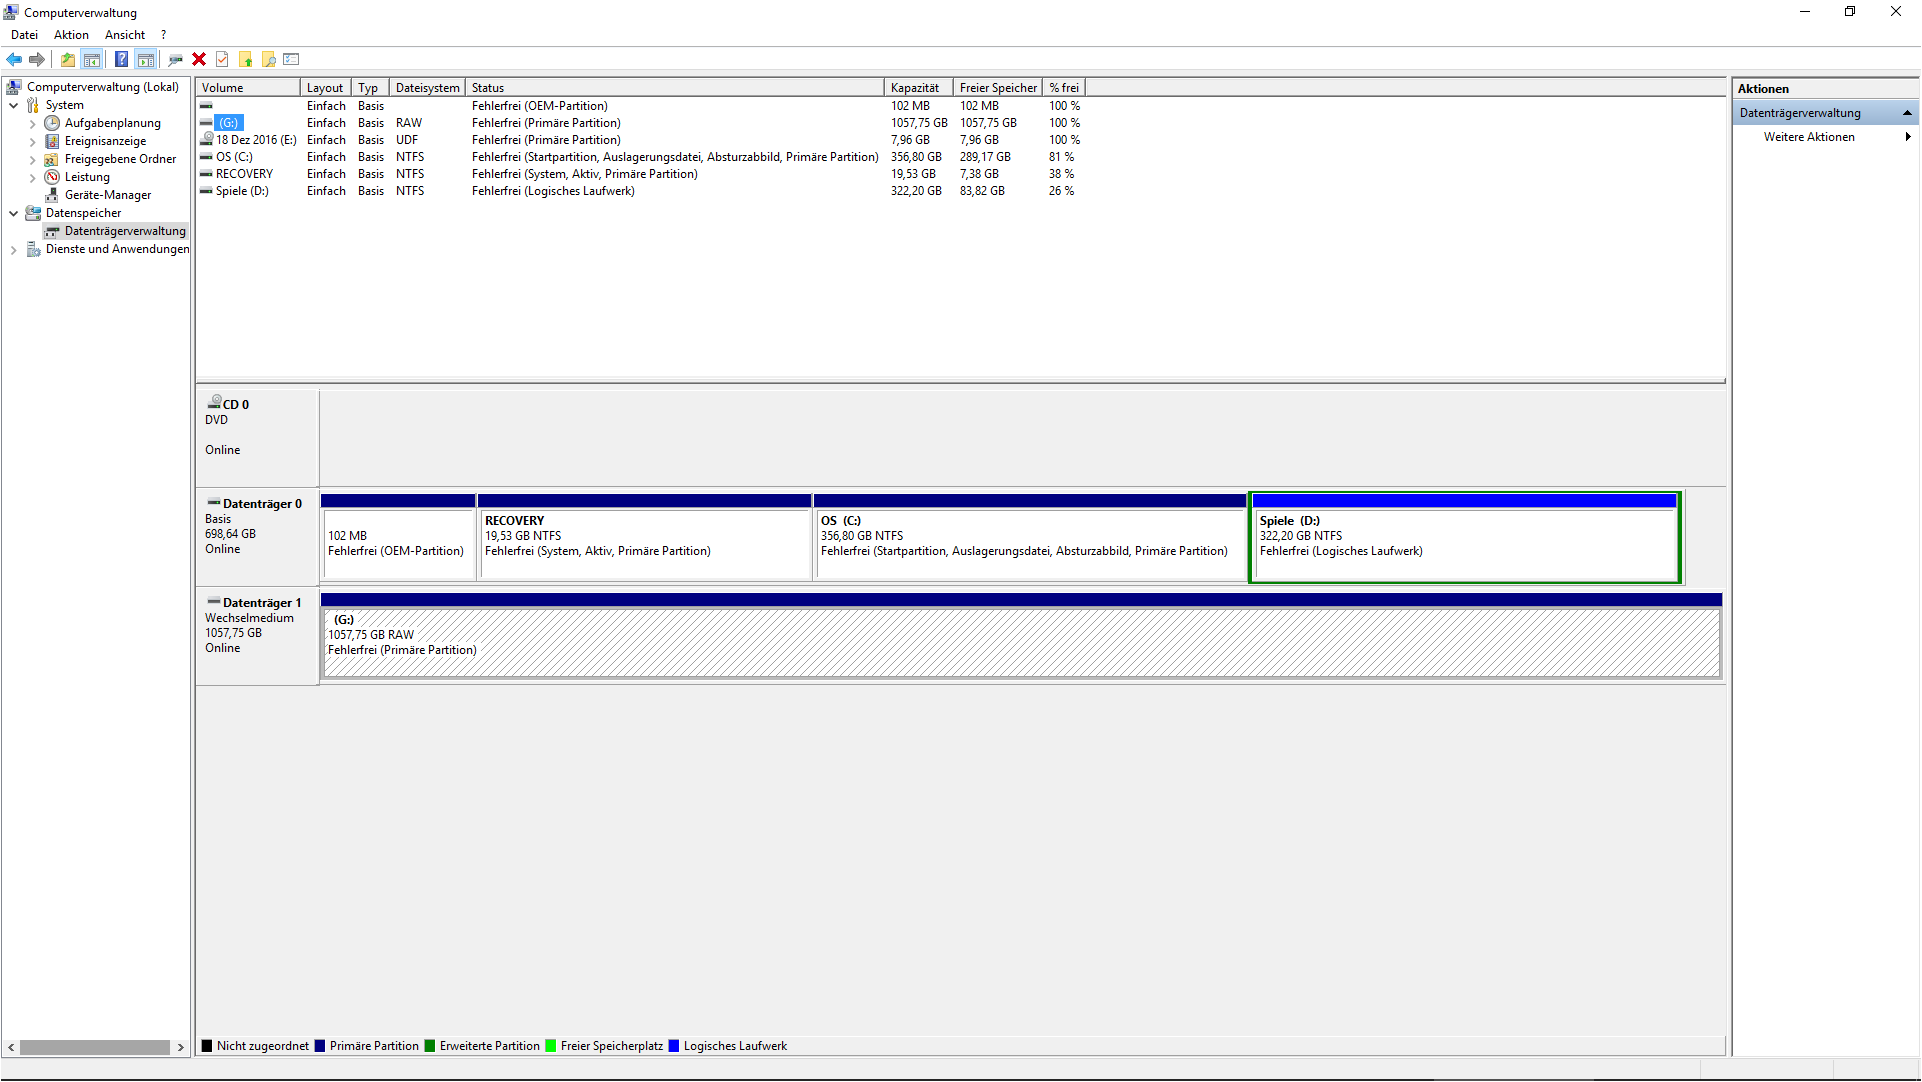Sort by Kapazität column header
Image resolution: width=1922 pixels, height=1082 pixels.
pyautogui.click(x=916, y=88)
